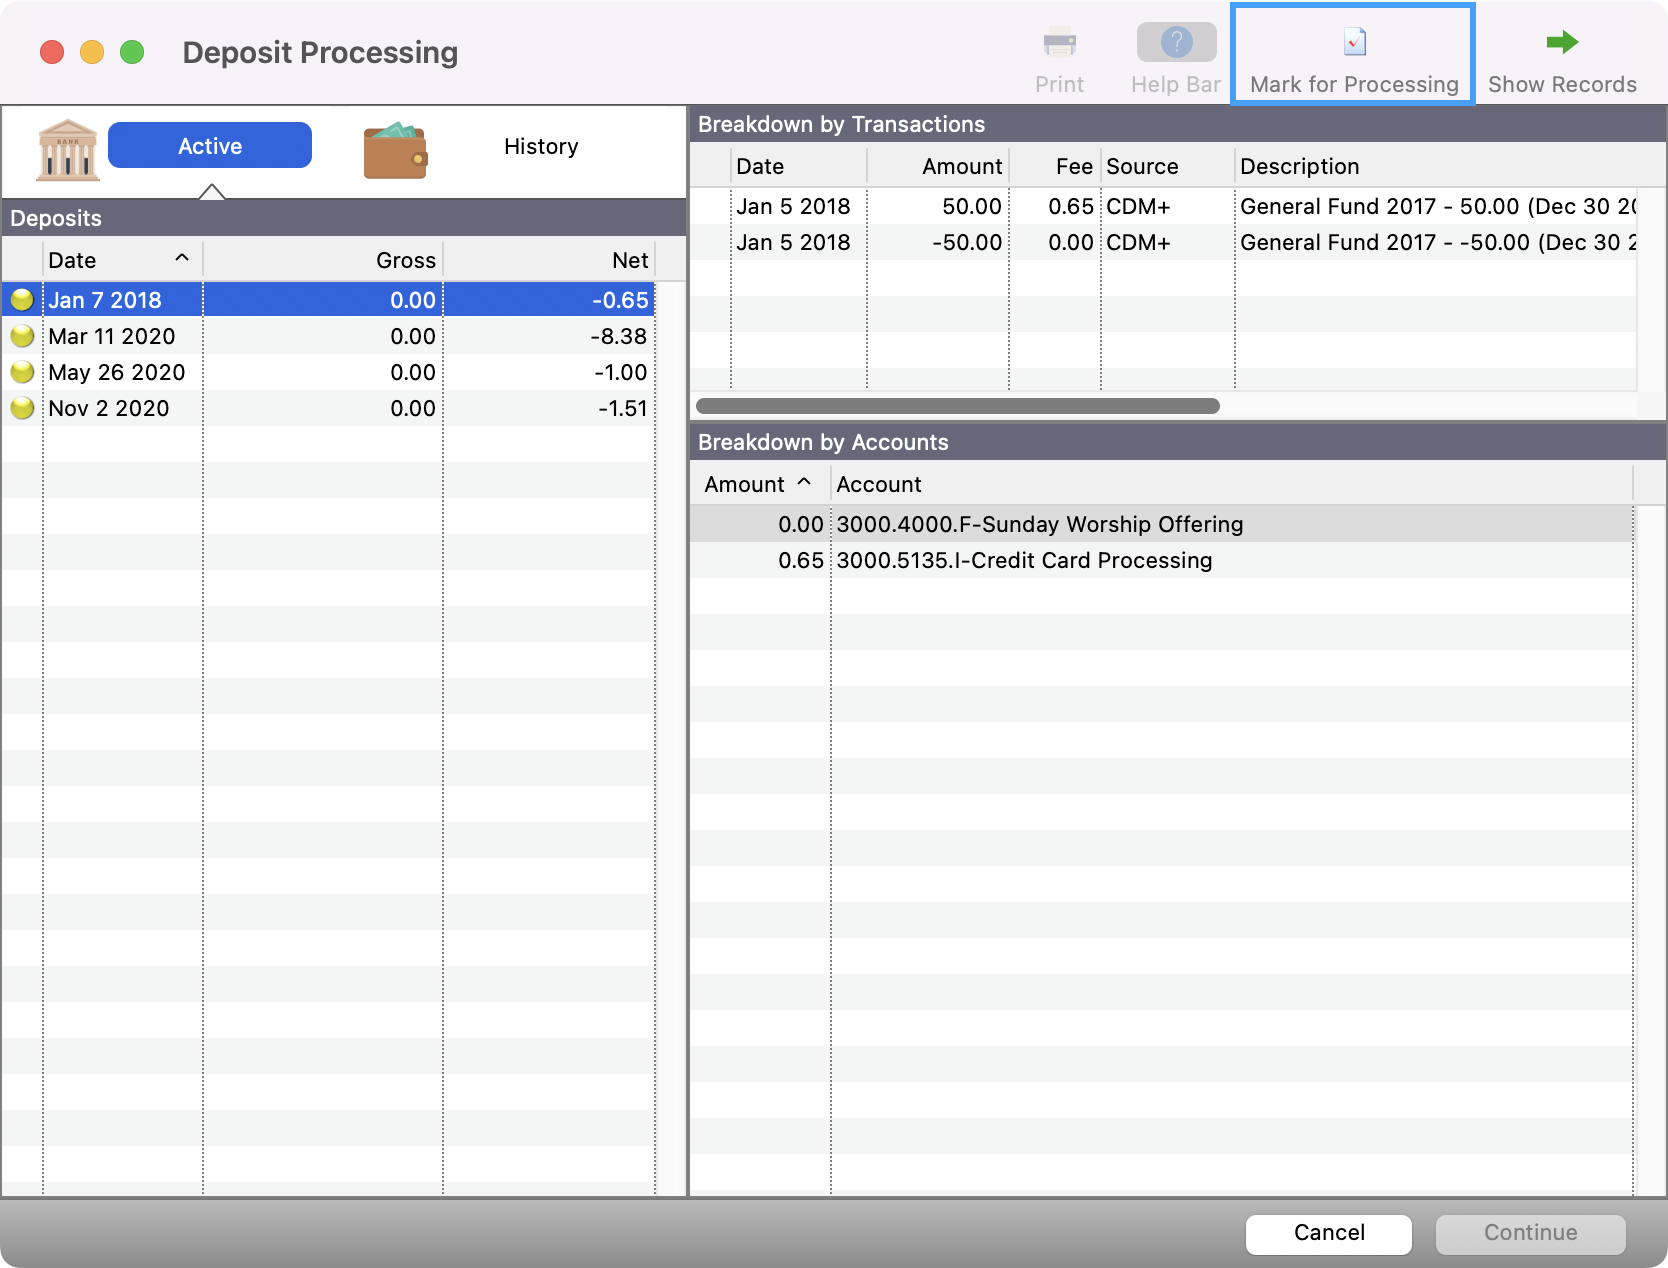This screenshot has width=1668, height=1268.
Task: Click the horizontal scrollbar in Breakdown by Transactions
Action: pyautogui.click(x=957, y=406)
